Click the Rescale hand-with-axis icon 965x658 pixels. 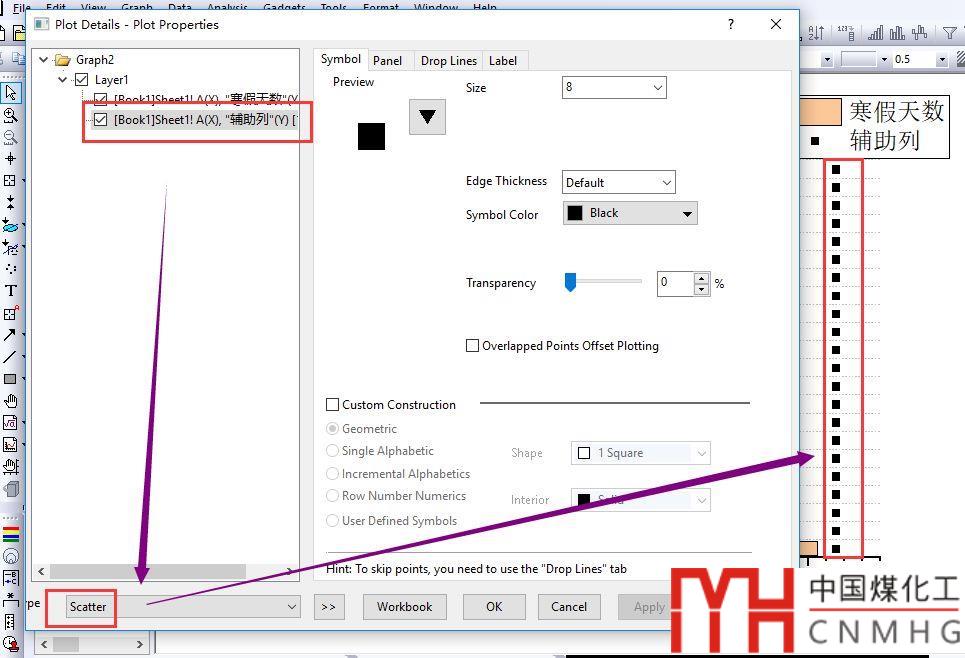(10, 467)
